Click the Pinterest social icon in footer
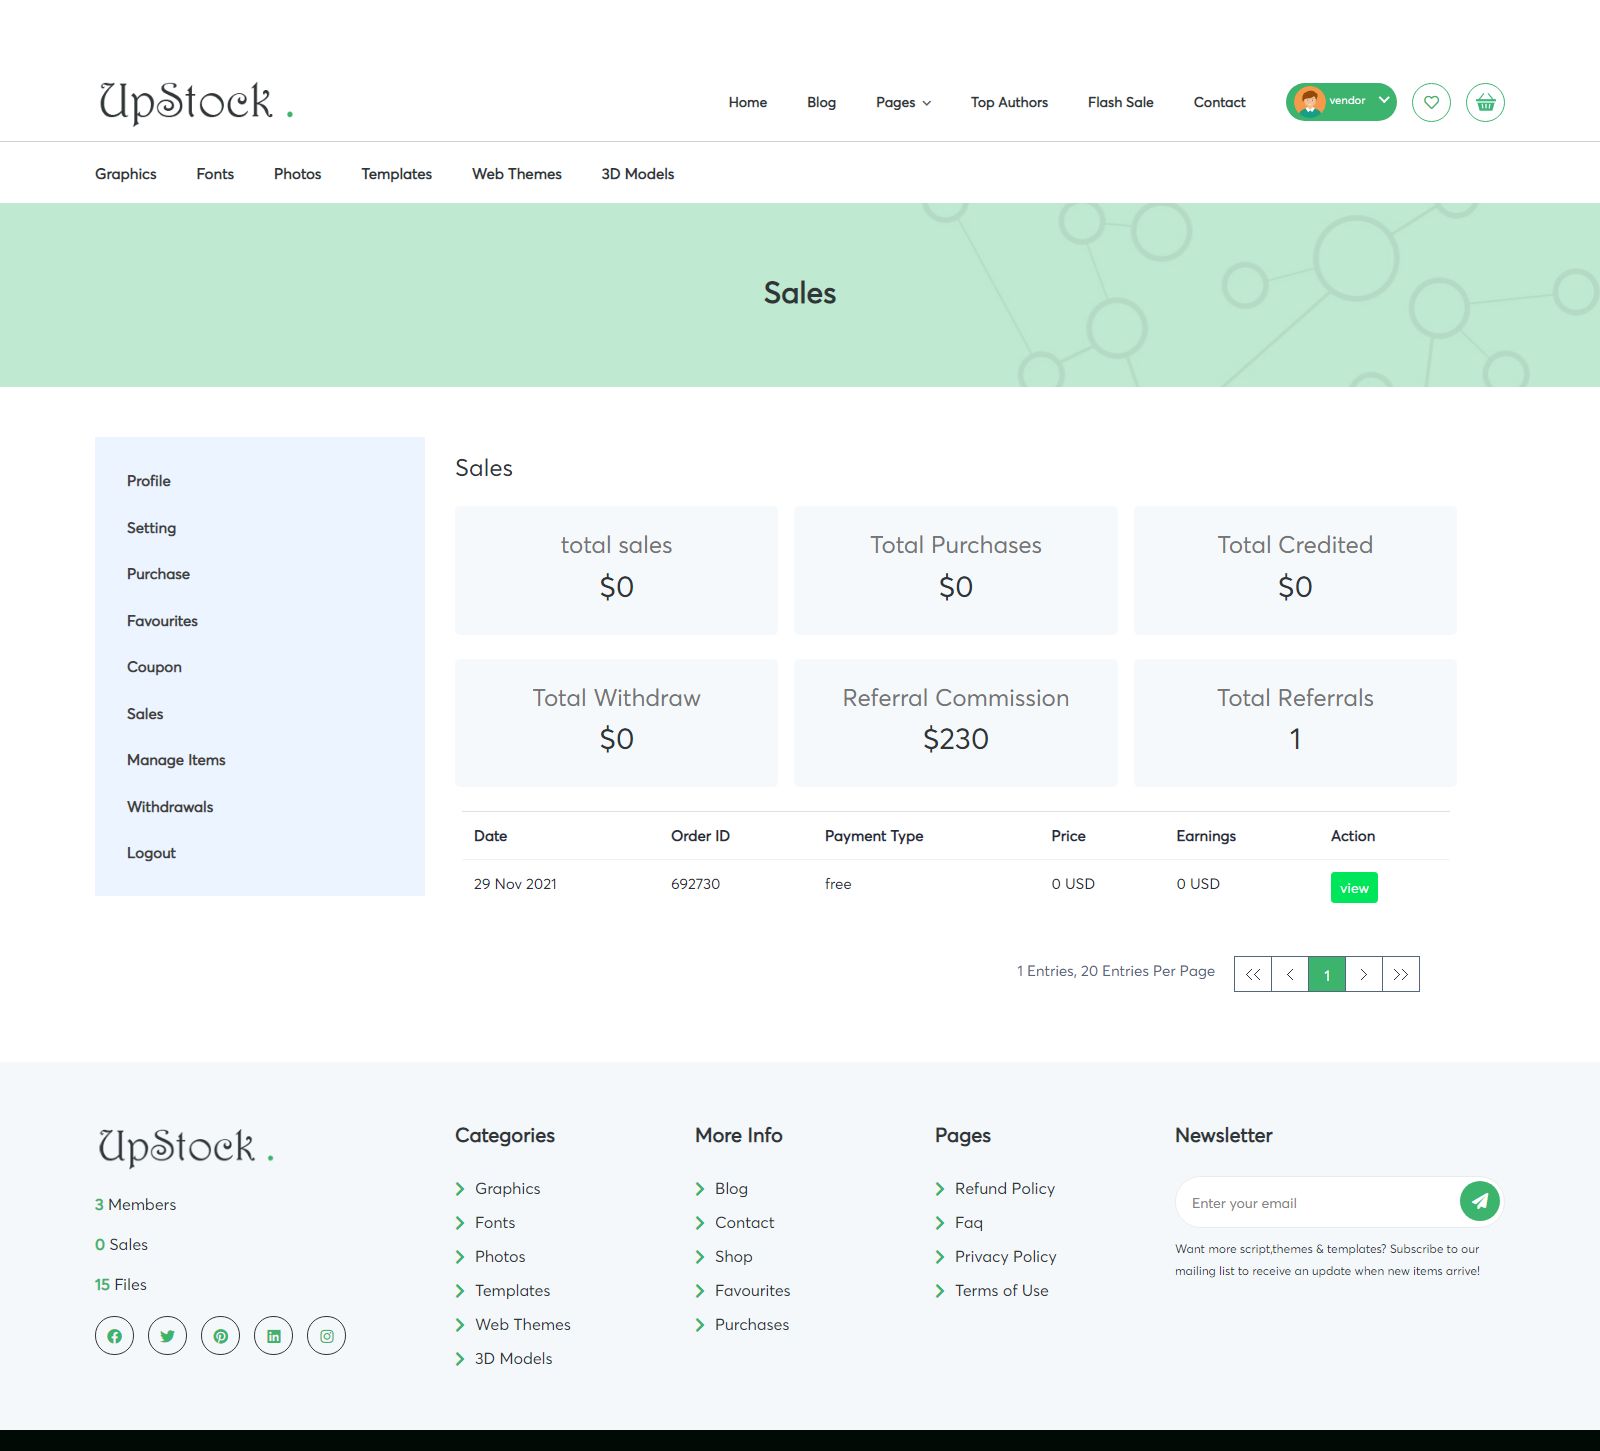The image size is (1600, 1451). tap(220, 1336)
